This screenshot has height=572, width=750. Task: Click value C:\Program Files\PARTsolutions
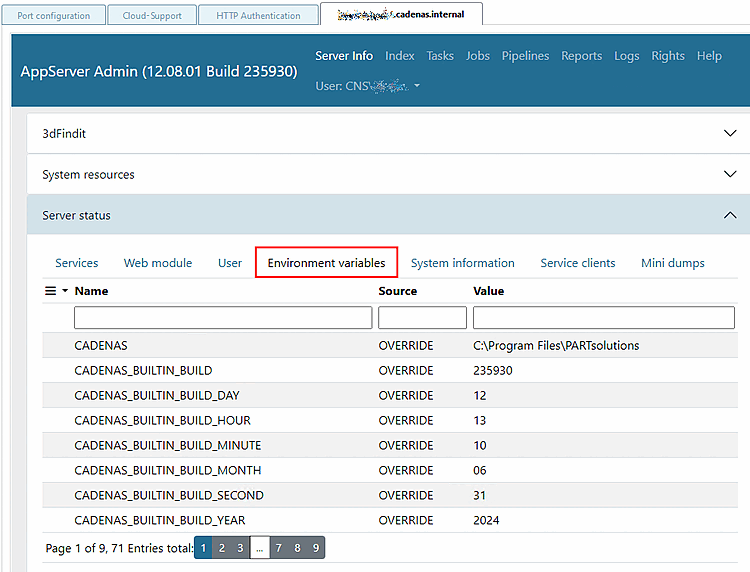(556, 345)
